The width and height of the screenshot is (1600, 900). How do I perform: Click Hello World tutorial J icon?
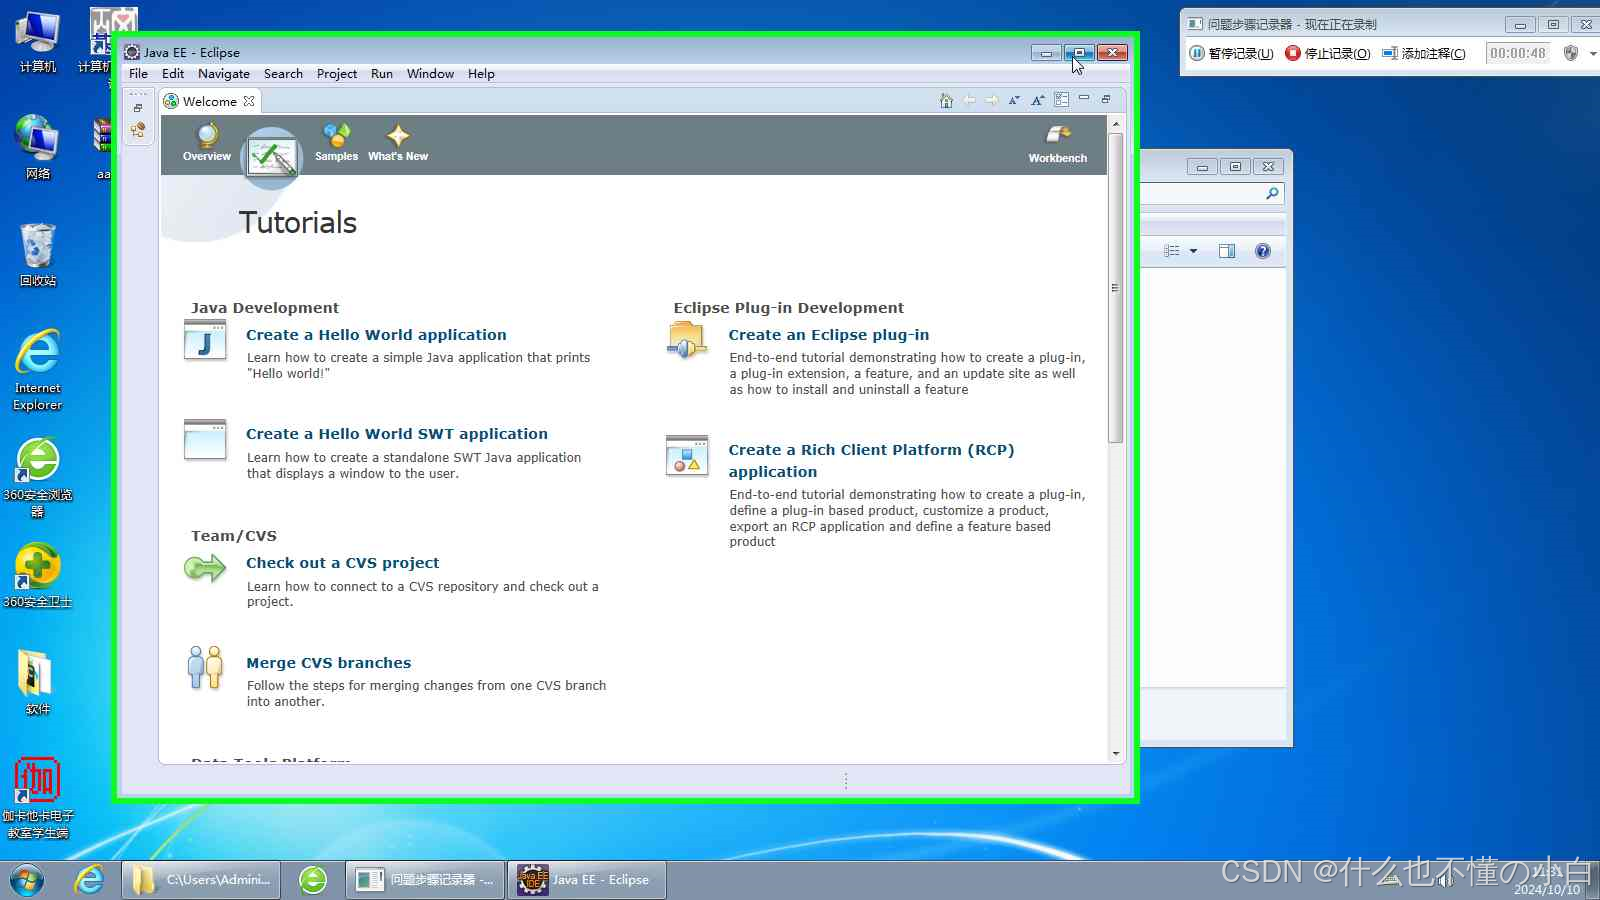click(205, 340)
